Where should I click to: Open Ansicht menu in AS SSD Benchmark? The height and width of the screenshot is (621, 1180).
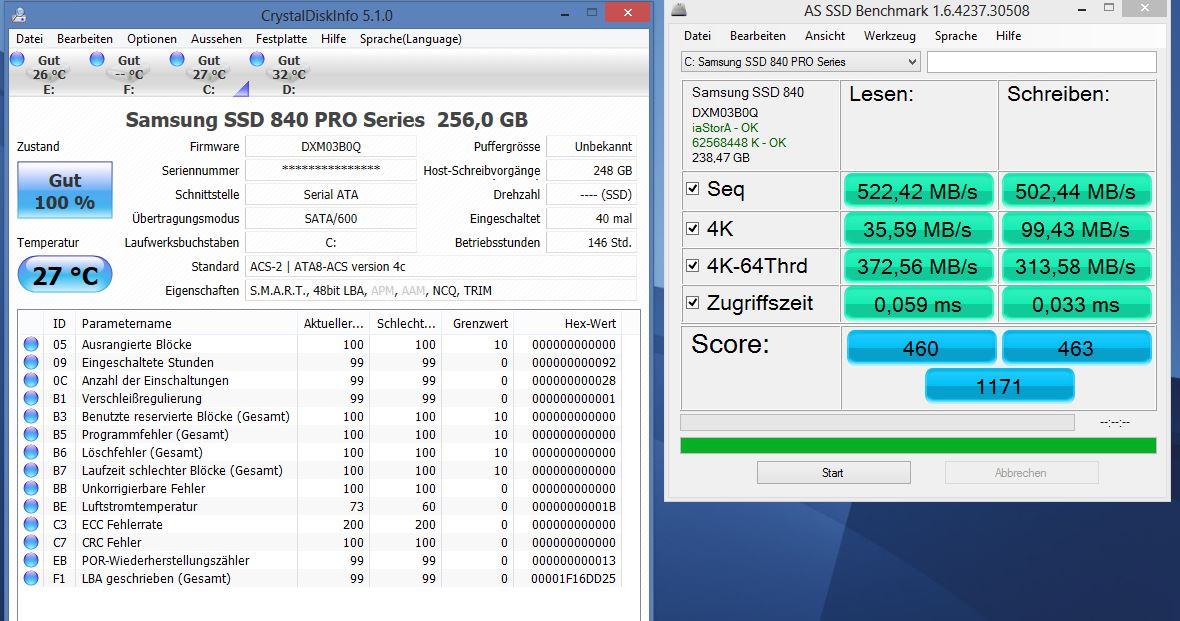(825, 35)
